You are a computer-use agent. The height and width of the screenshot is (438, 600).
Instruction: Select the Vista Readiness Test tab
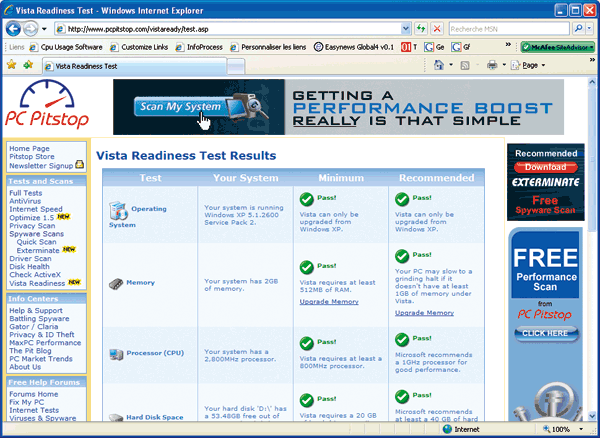[x=135, y=66]
